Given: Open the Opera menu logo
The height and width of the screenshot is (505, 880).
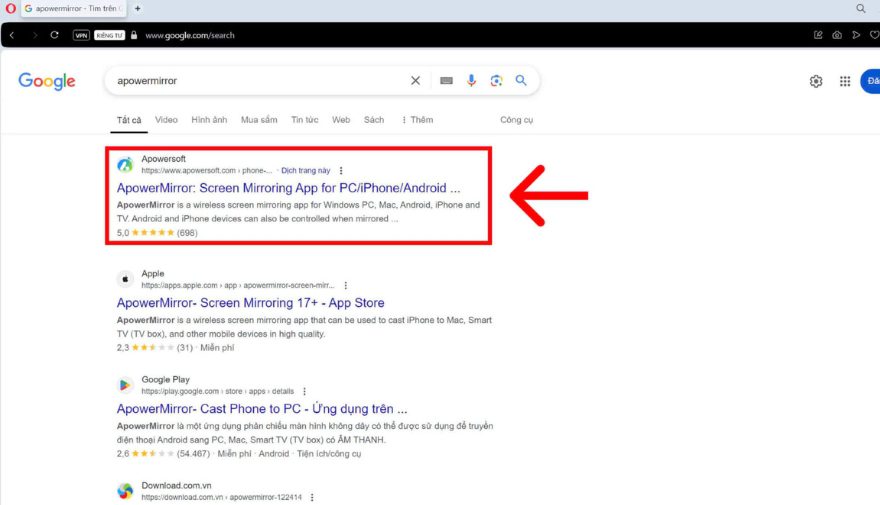Looking at the screenshot, I should coord(11,9).
